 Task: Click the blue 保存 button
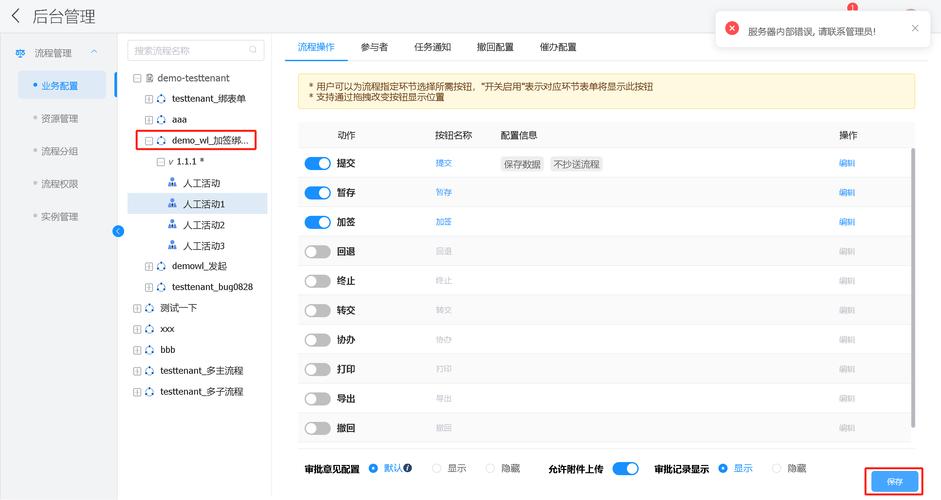pyautogui.click(x=894, y=482)
